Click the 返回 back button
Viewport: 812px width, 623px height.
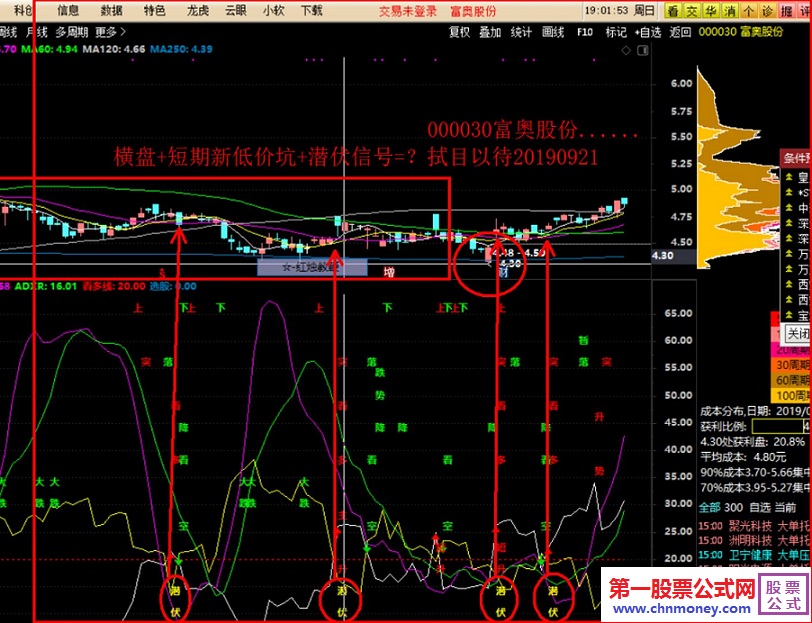pyautogui.click(x=680, y=32)
